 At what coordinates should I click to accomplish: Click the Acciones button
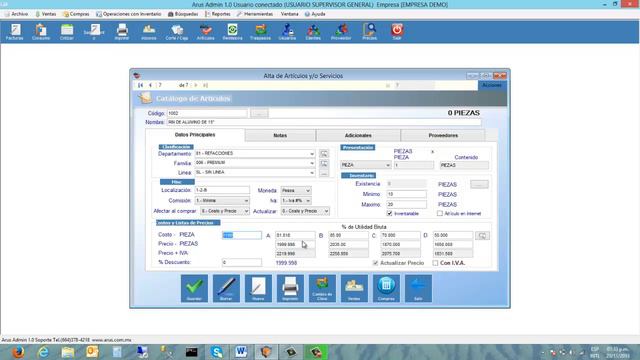(492, 85)
